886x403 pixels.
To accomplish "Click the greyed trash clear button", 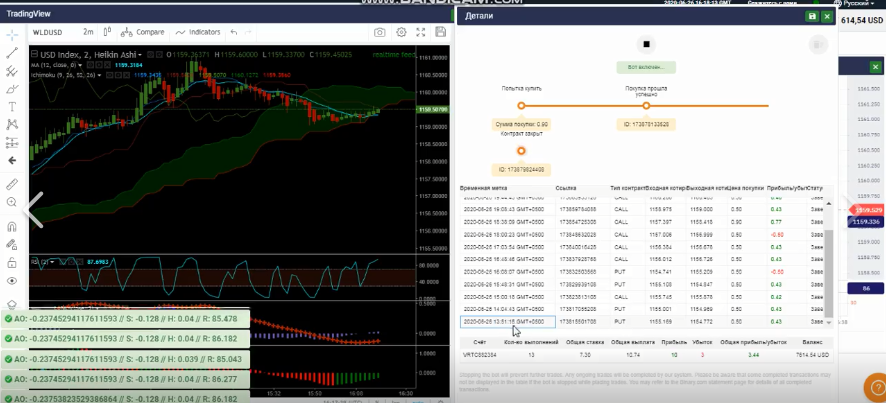I will 818,44.
